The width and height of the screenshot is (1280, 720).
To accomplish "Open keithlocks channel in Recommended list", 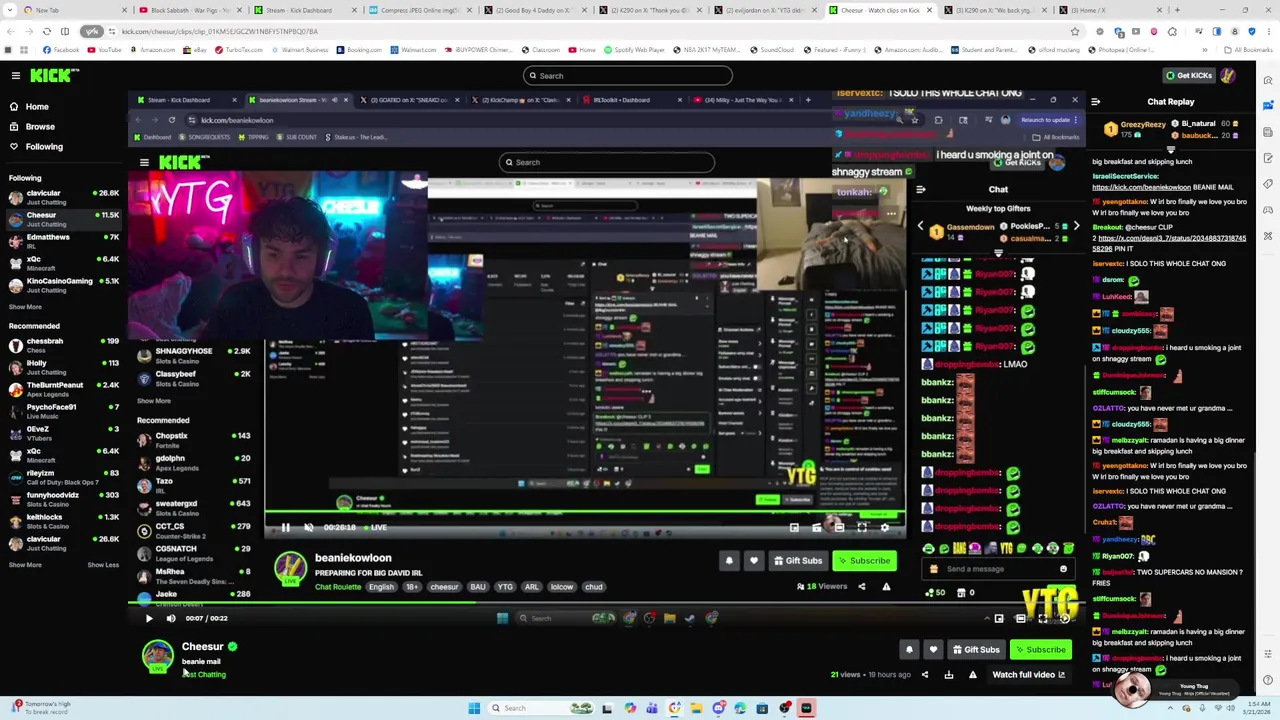I will click(x=64, y=521).
